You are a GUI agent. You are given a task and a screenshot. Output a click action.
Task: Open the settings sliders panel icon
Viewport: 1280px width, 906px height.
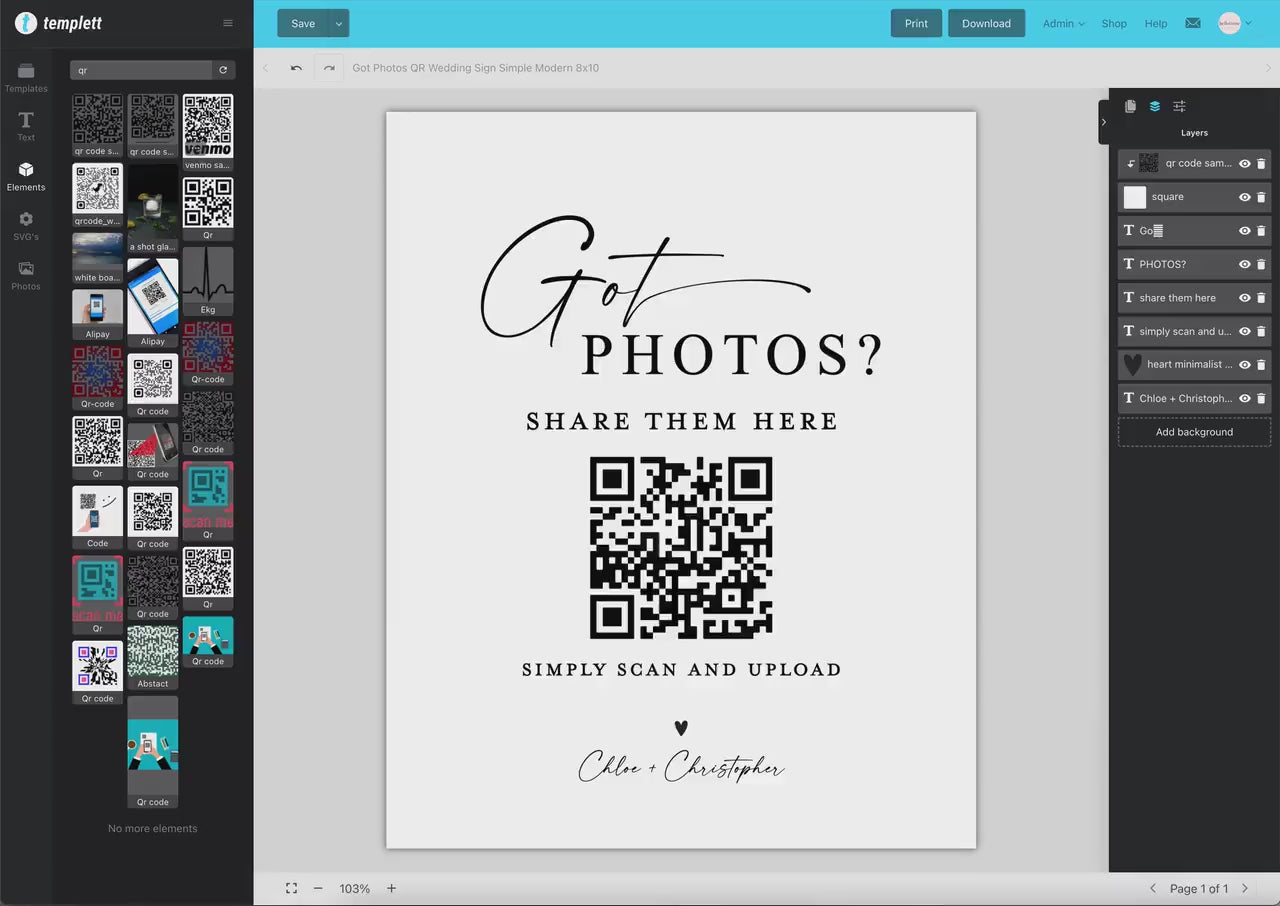click(x=1179, y=106)
